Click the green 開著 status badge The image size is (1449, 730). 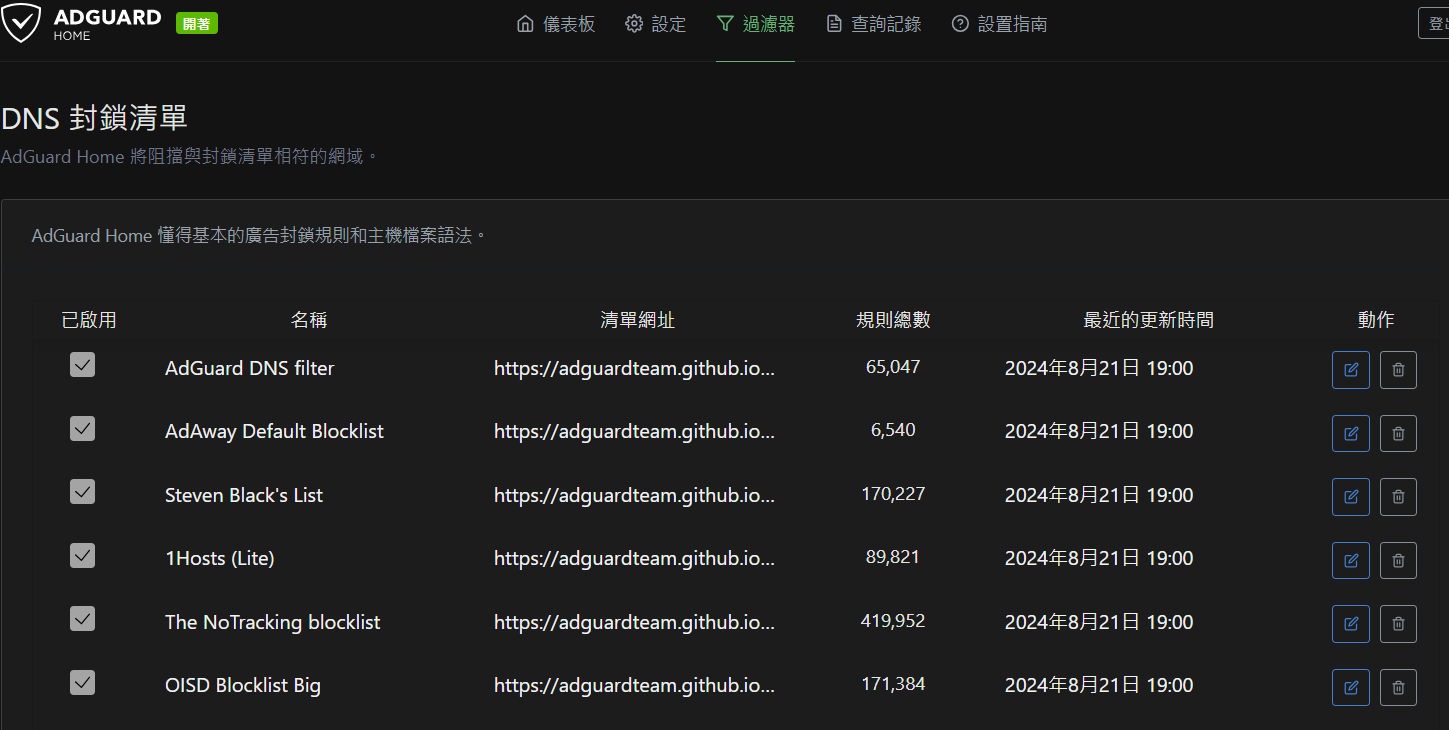(197, 24)
